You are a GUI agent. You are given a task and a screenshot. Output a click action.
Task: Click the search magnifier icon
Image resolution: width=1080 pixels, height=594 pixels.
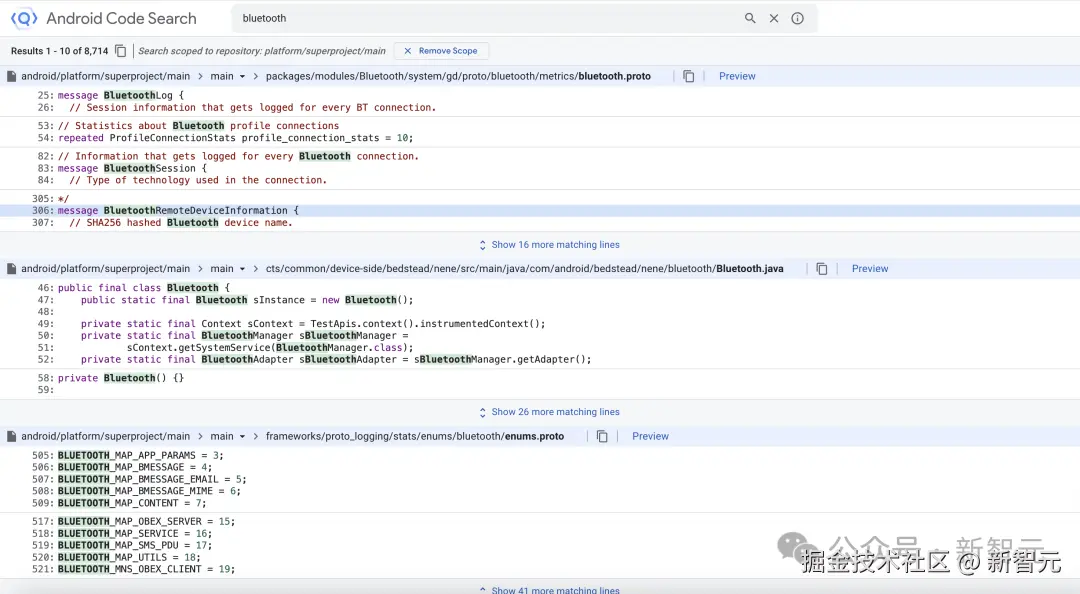750,19
